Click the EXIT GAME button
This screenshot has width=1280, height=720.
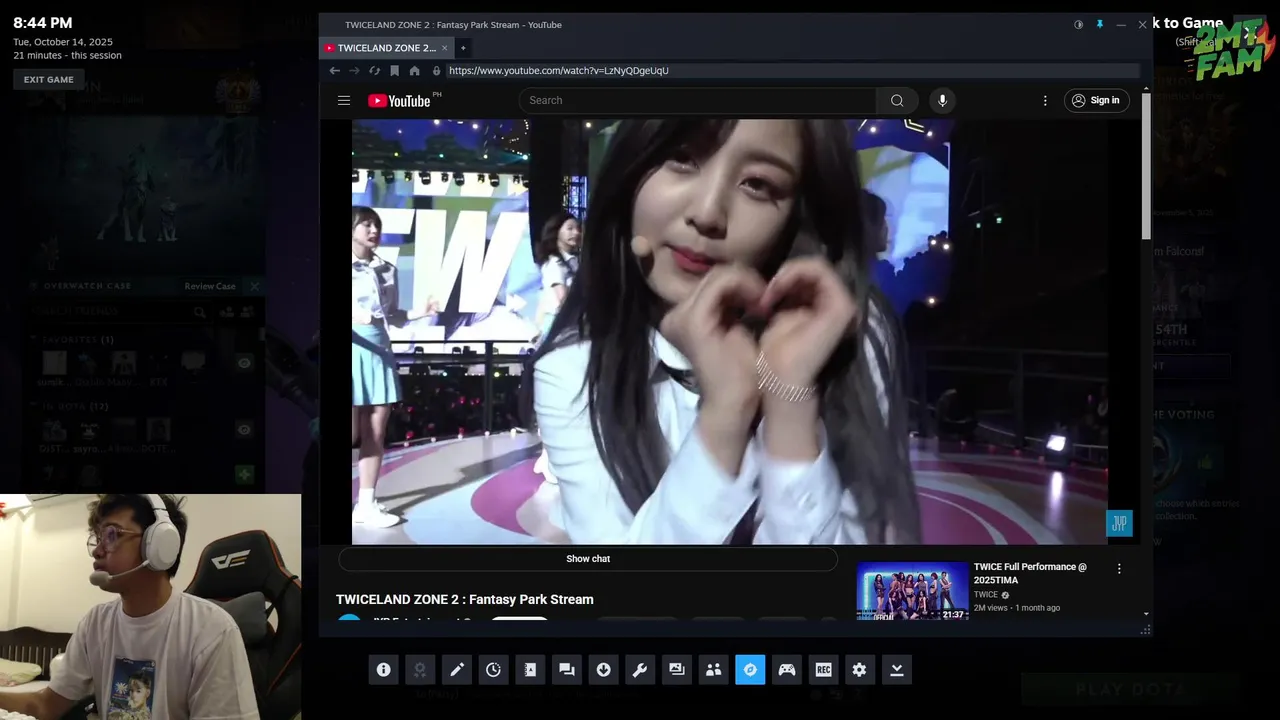tap(49, 80)
